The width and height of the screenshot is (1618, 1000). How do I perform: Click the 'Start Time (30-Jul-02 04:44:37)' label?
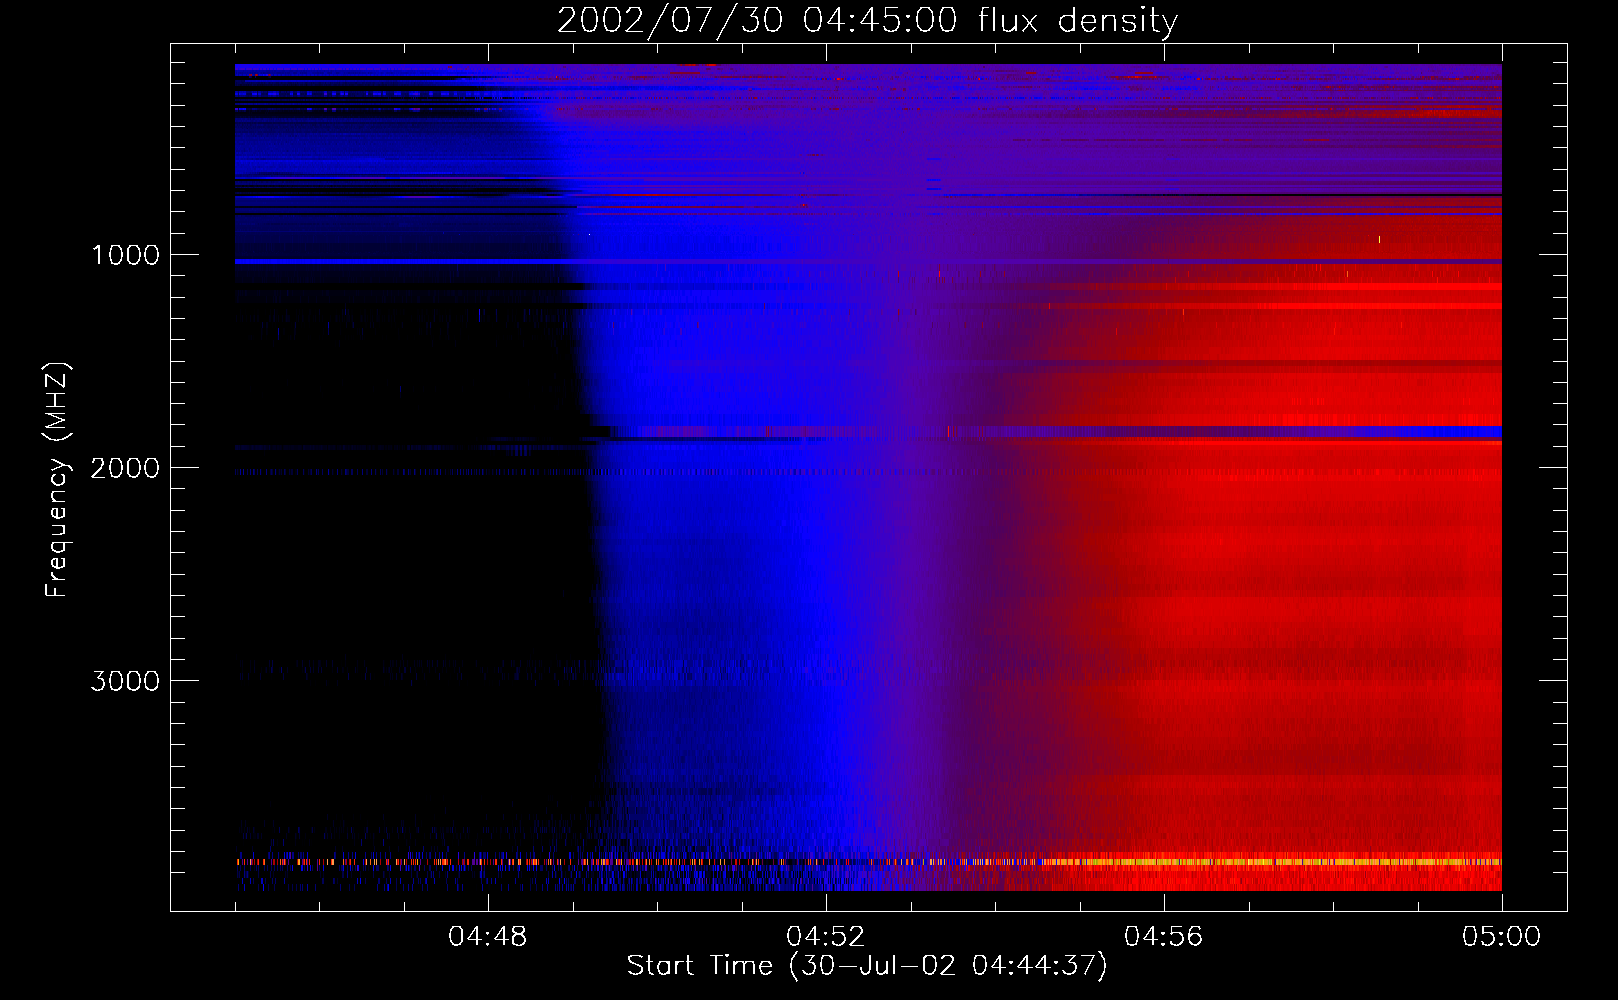867,965
